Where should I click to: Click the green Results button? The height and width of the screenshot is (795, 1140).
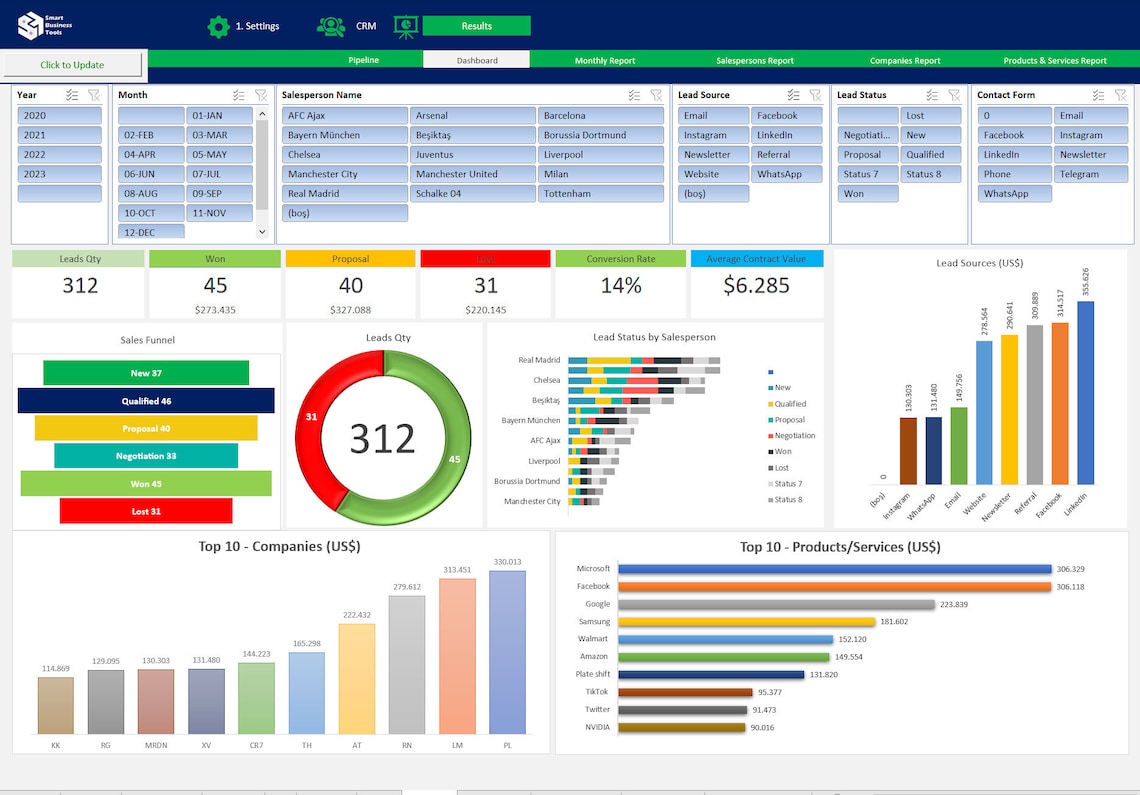pyautogui.click(x=476, y=27)
